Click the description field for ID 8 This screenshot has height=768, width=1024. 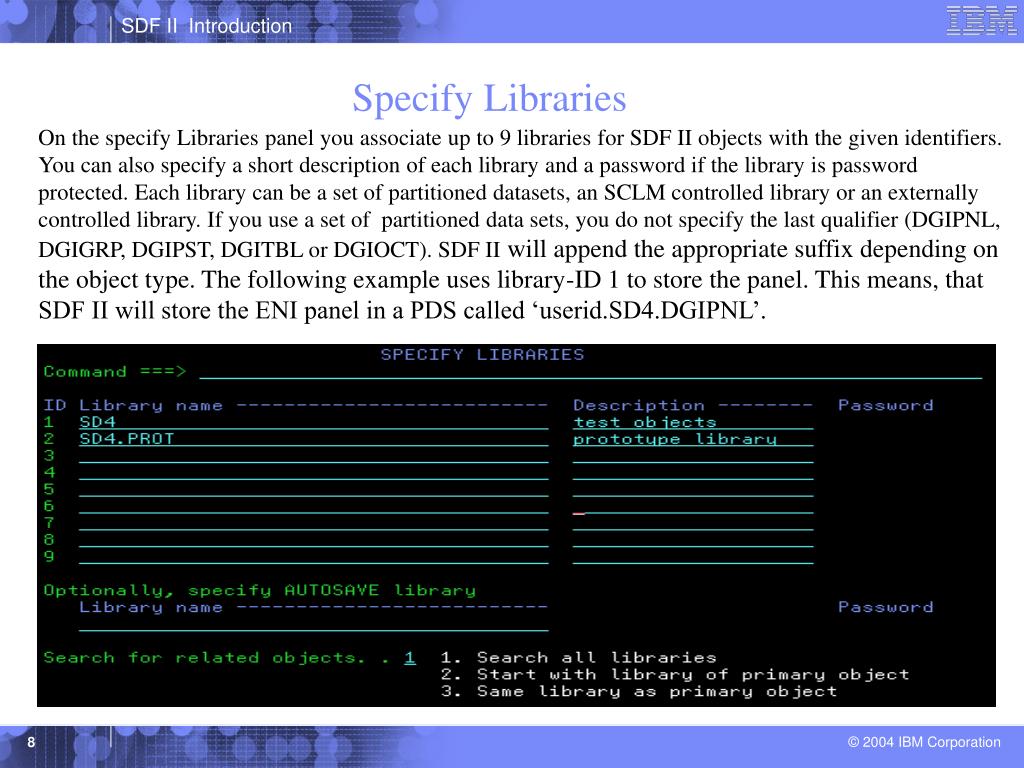(693, 540)
